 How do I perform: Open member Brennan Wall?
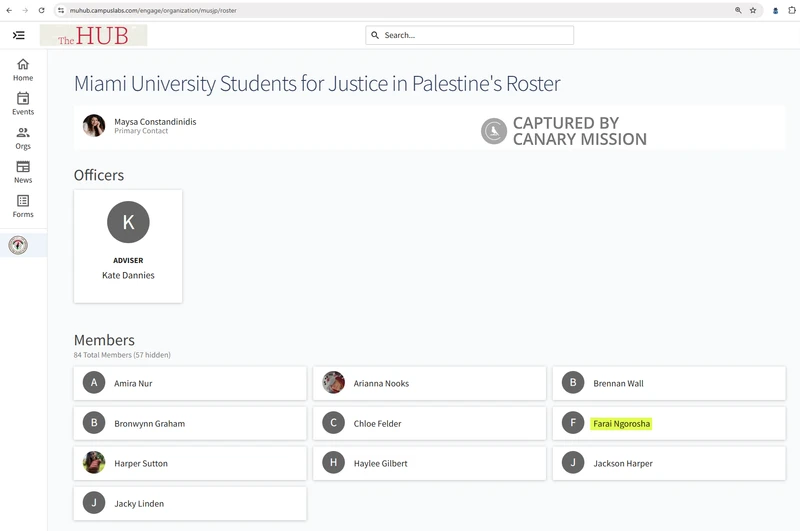(618, 383)
